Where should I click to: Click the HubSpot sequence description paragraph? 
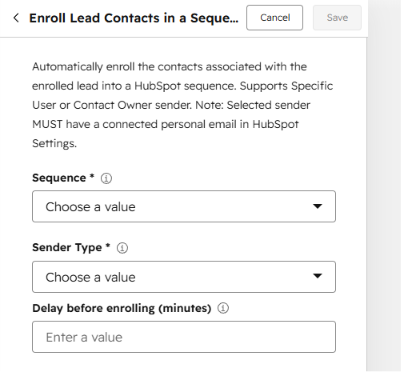tap(183, 105)
